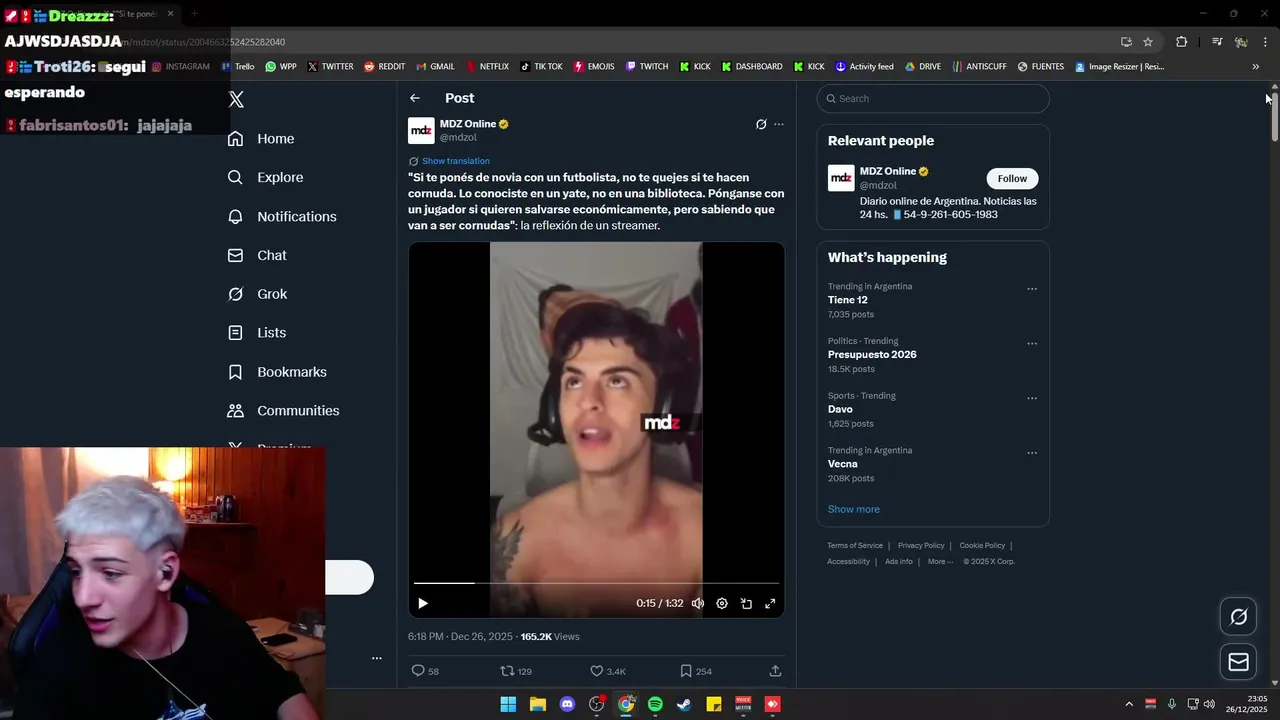The image size is (1280, 720).
Task: Open Accessibility footer link
Action: click(848, 562)
